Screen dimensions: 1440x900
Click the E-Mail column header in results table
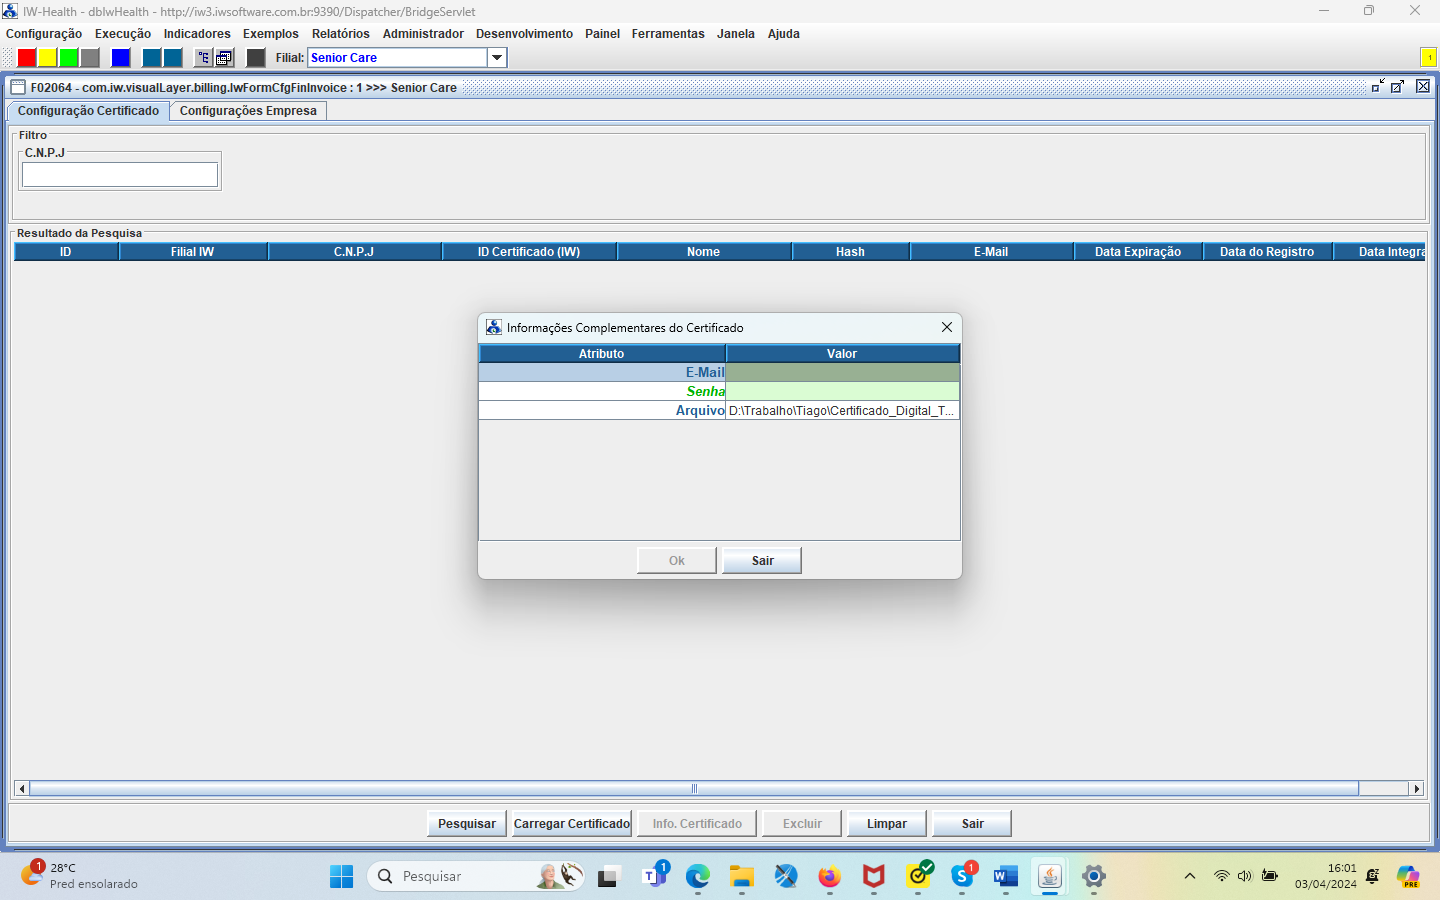tap(991, 252)
